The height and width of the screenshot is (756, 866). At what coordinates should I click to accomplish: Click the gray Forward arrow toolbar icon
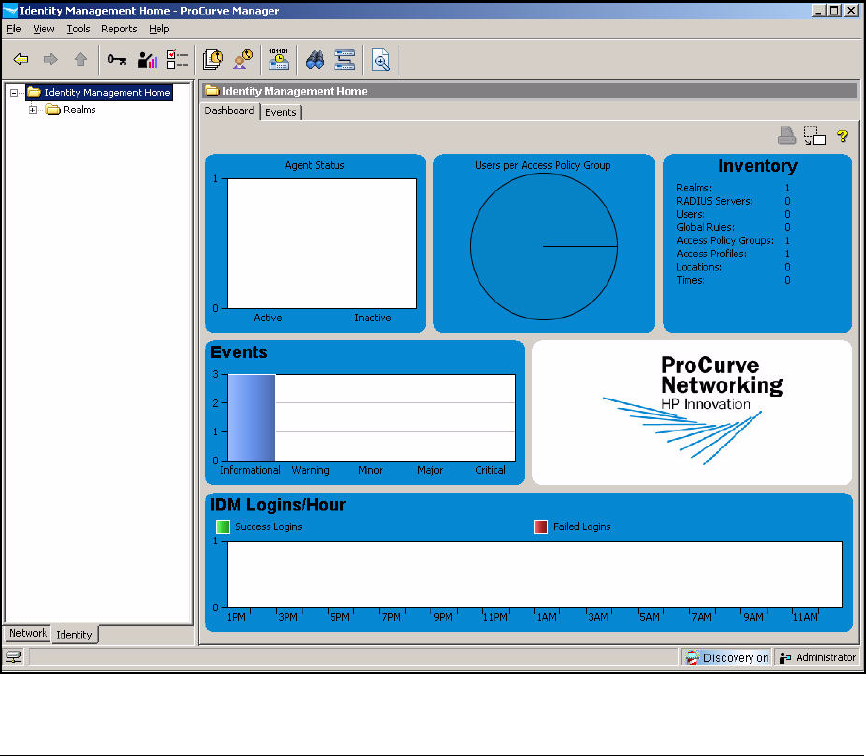pos(51,59)
